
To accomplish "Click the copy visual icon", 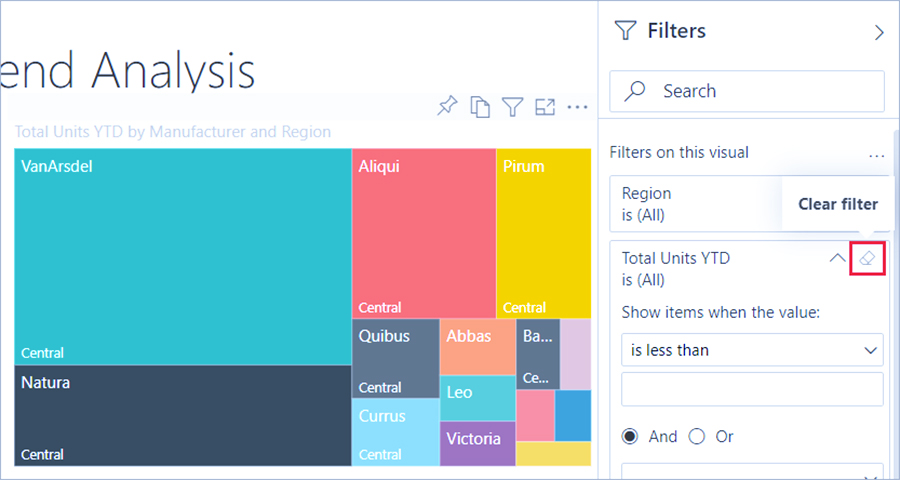I will tap(480, 106).
